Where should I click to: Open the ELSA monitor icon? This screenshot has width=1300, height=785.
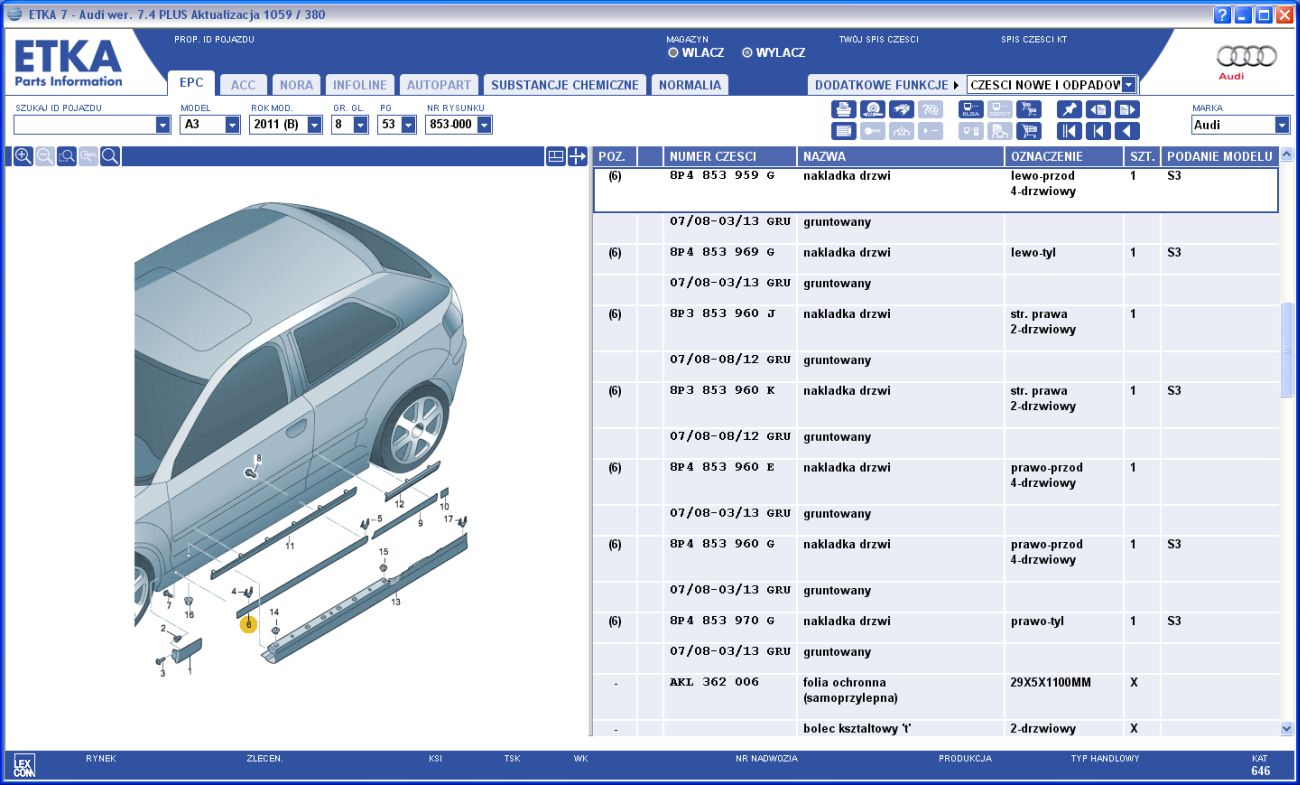tap(971, 109)
